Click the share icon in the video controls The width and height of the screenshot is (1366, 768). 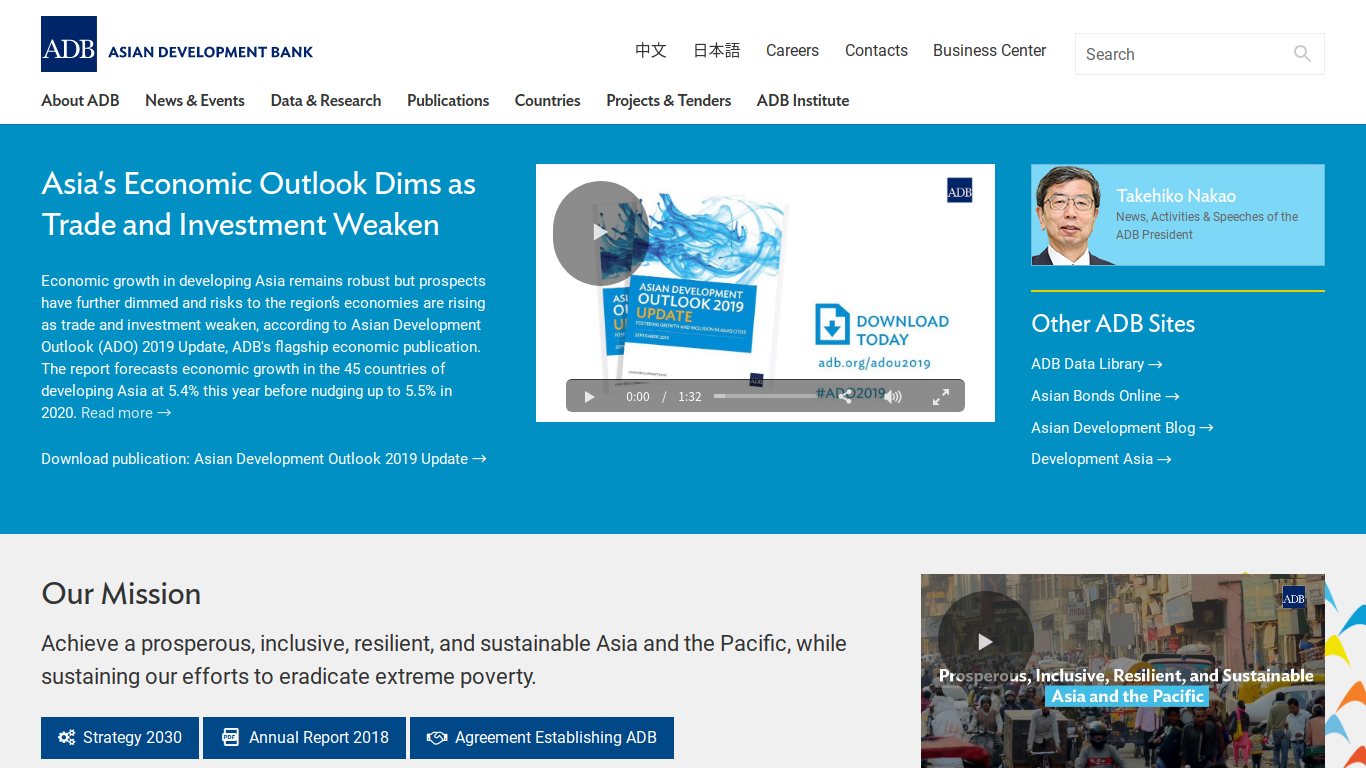(845, 397)
